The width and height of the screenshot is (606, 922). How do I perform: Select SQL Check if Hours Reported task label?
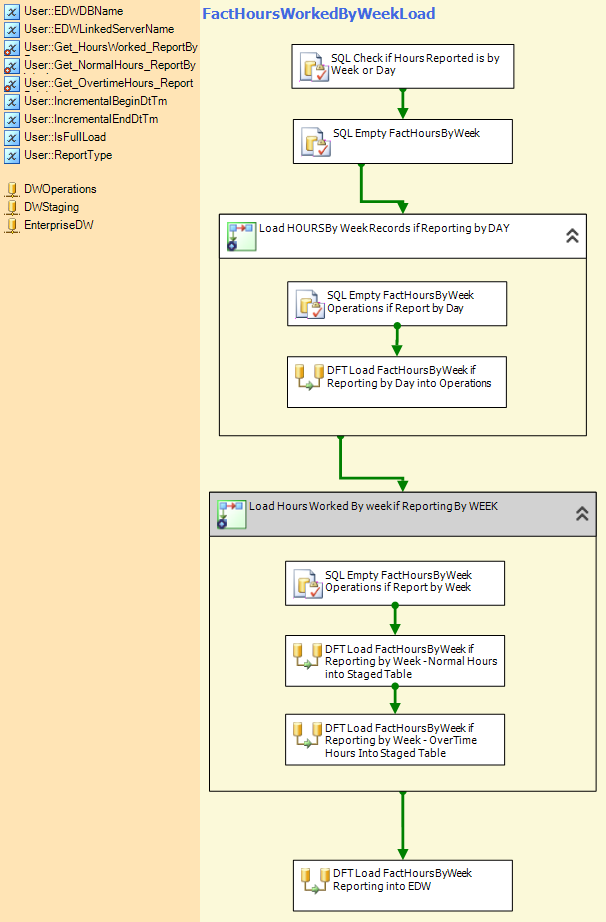(415, 64)
